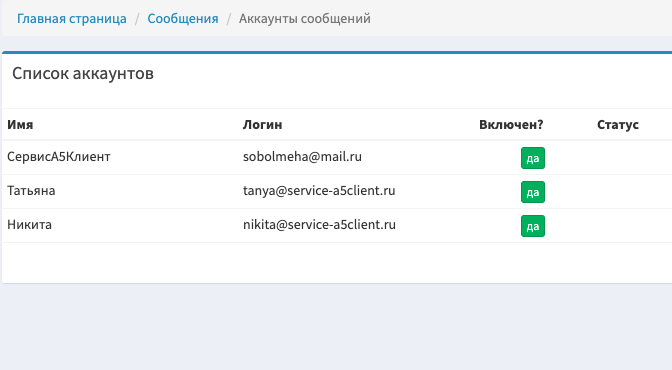Click login sobolmeha@mail.ru
This screenshot has height=370, width=672.
coord(302,157)
